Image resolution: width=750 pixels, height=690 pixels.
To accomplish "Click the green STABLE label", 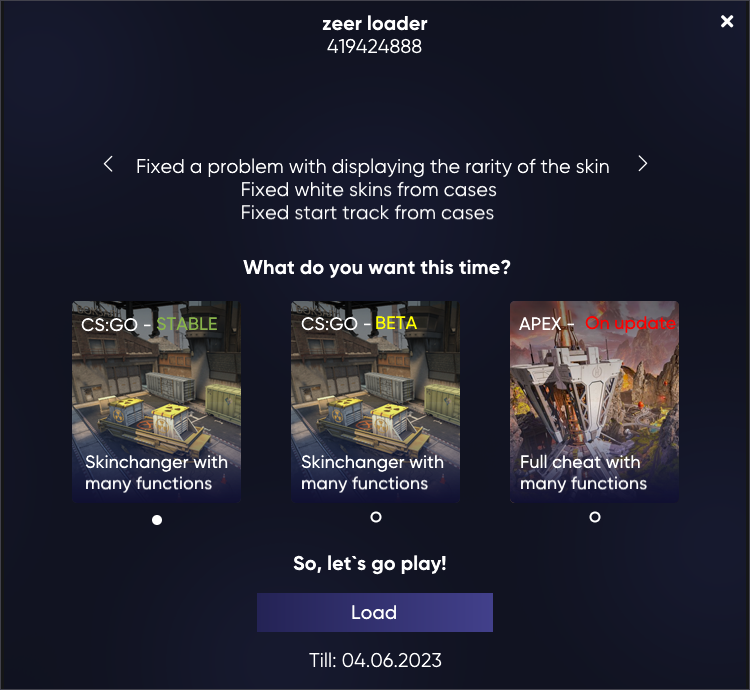I will point(187,324).
